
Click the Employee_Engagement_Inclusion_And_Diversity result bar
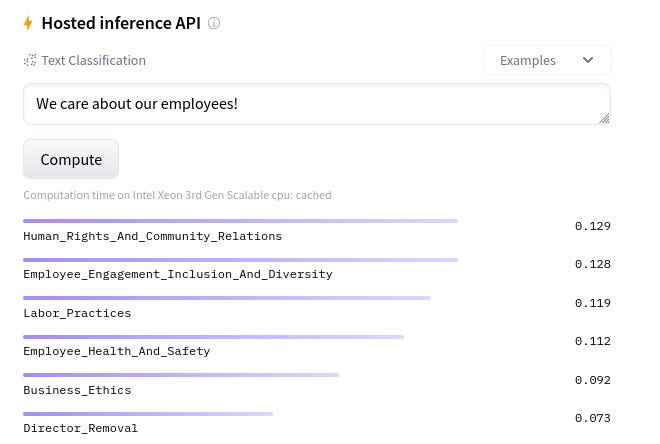240,260
